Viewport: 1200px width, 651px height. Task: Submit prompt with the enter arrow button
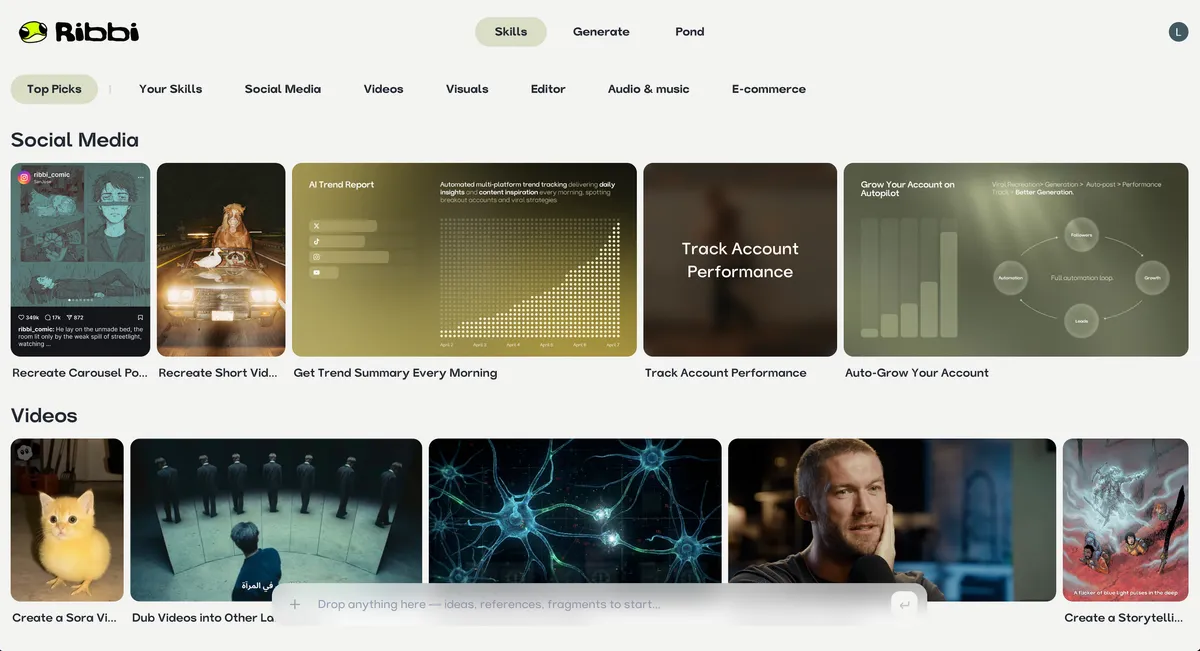tap(904, 604)
